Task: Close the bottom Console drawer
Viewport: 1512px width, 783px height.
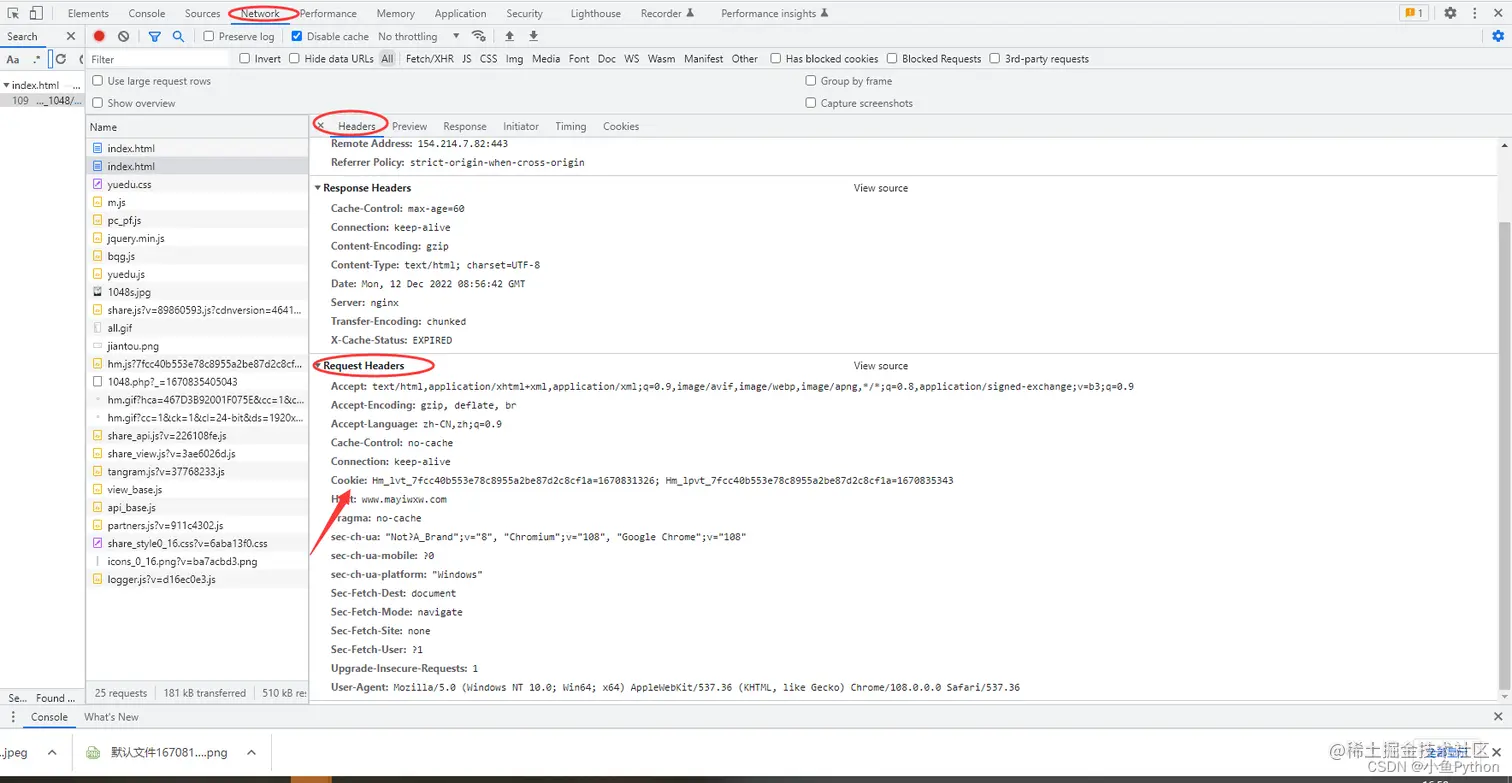Action: 1498,717
